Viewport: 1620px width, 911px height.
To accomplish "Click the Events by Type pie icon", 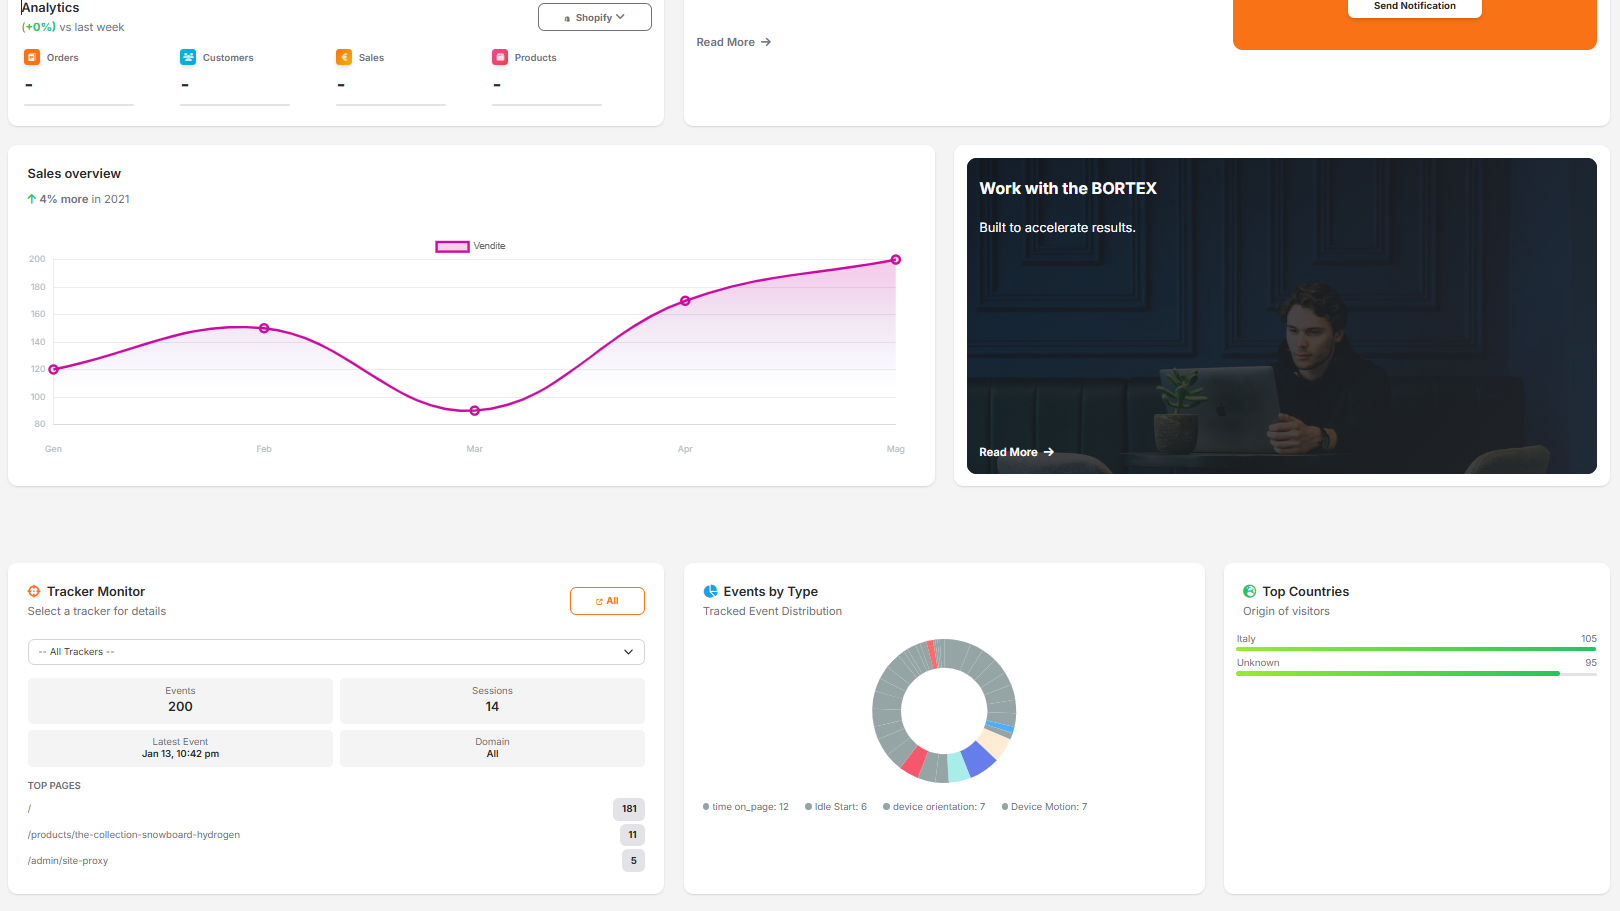I will (x=711, y=591).
